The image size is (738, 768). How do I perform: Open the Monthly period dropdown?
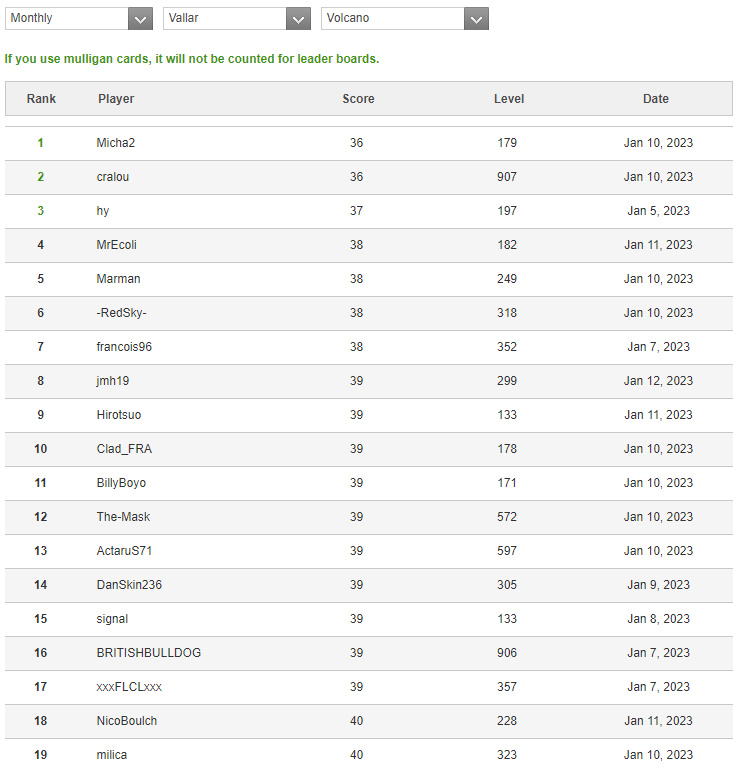pyautogui.click(x=78, y=18)
